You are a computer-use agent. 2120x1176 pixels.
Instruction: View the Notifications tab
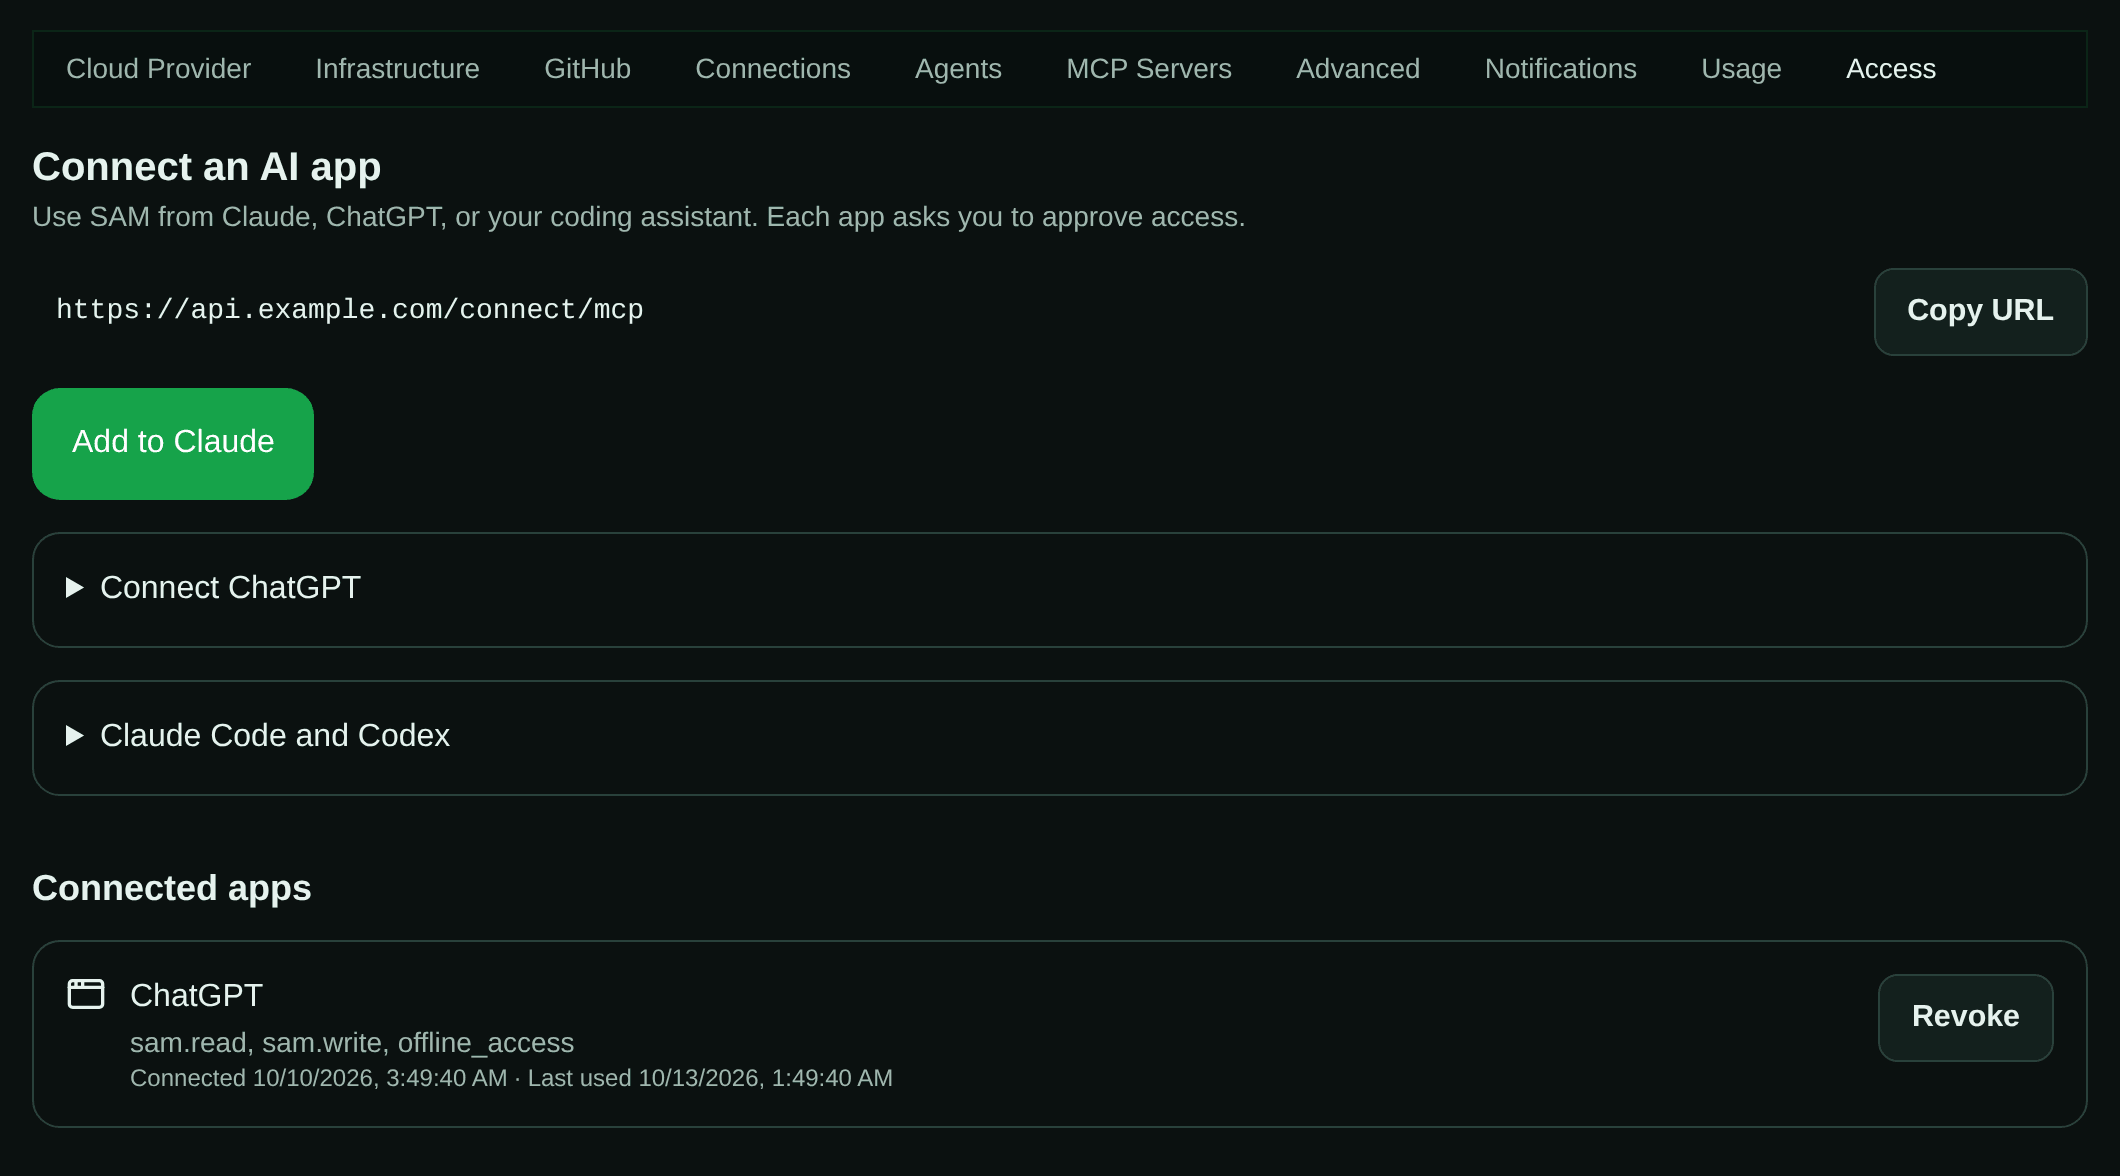[1560, 69]
